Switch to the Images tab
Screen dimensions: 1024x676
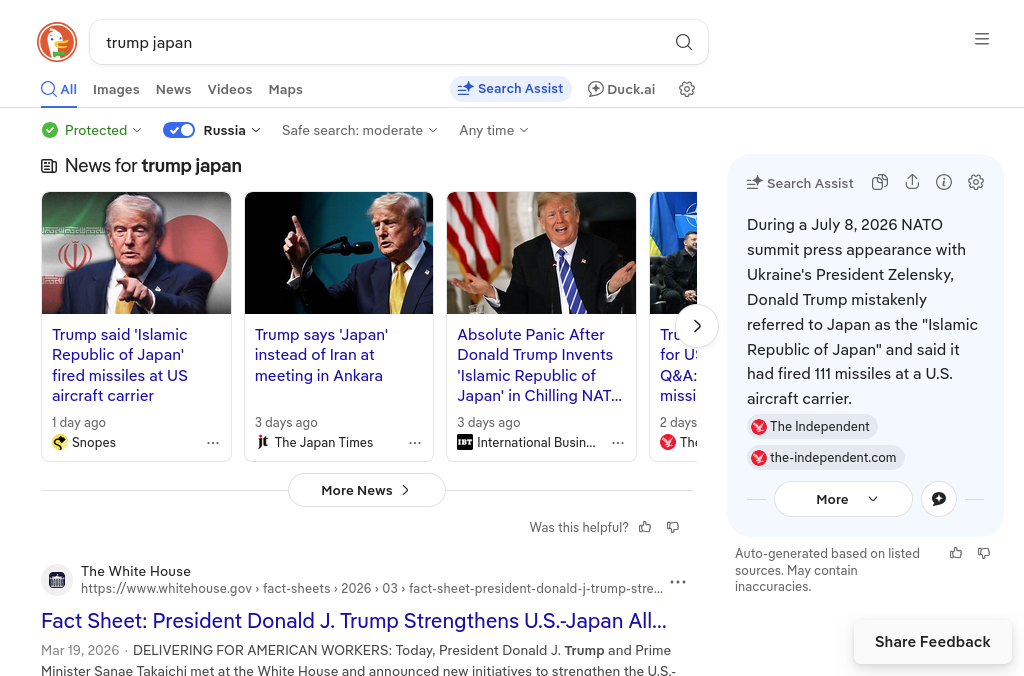click(x=116, y=89)
